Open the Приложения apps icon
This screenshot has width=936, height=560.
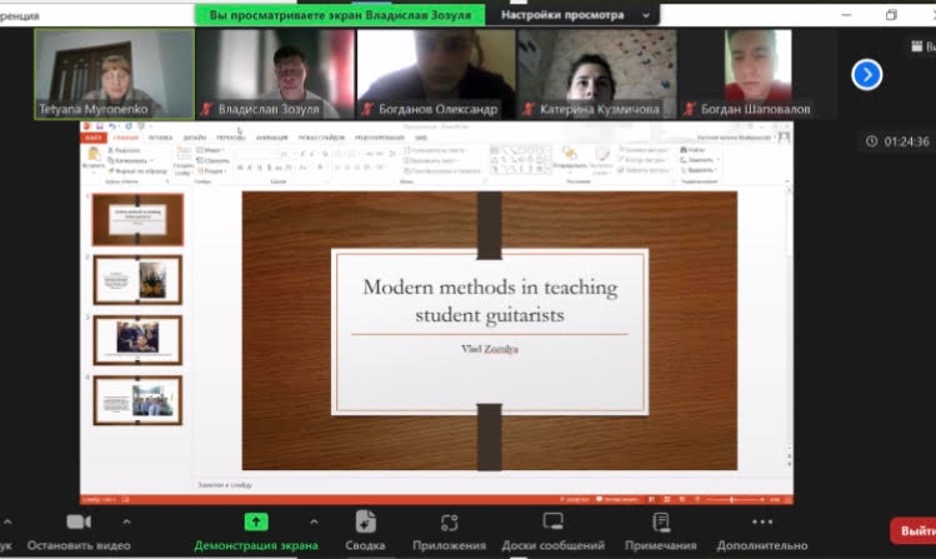[x=449, y=522]
